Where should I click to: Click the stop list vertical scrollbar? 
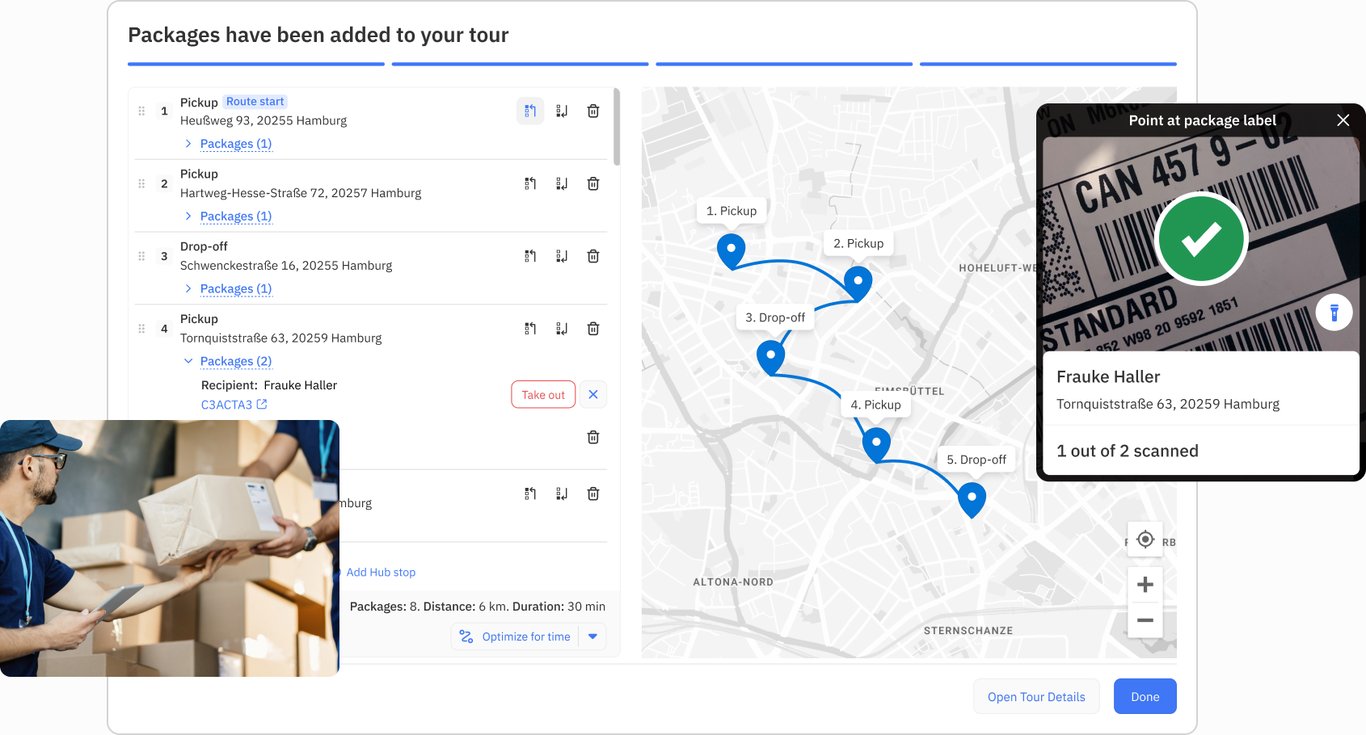coord(617,127)
